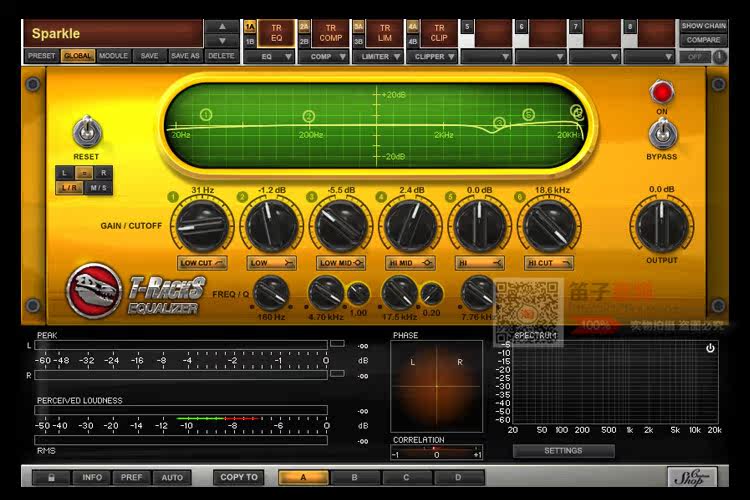
Task: Select the GLOBAL tab
Action: (x=77, y=56)
